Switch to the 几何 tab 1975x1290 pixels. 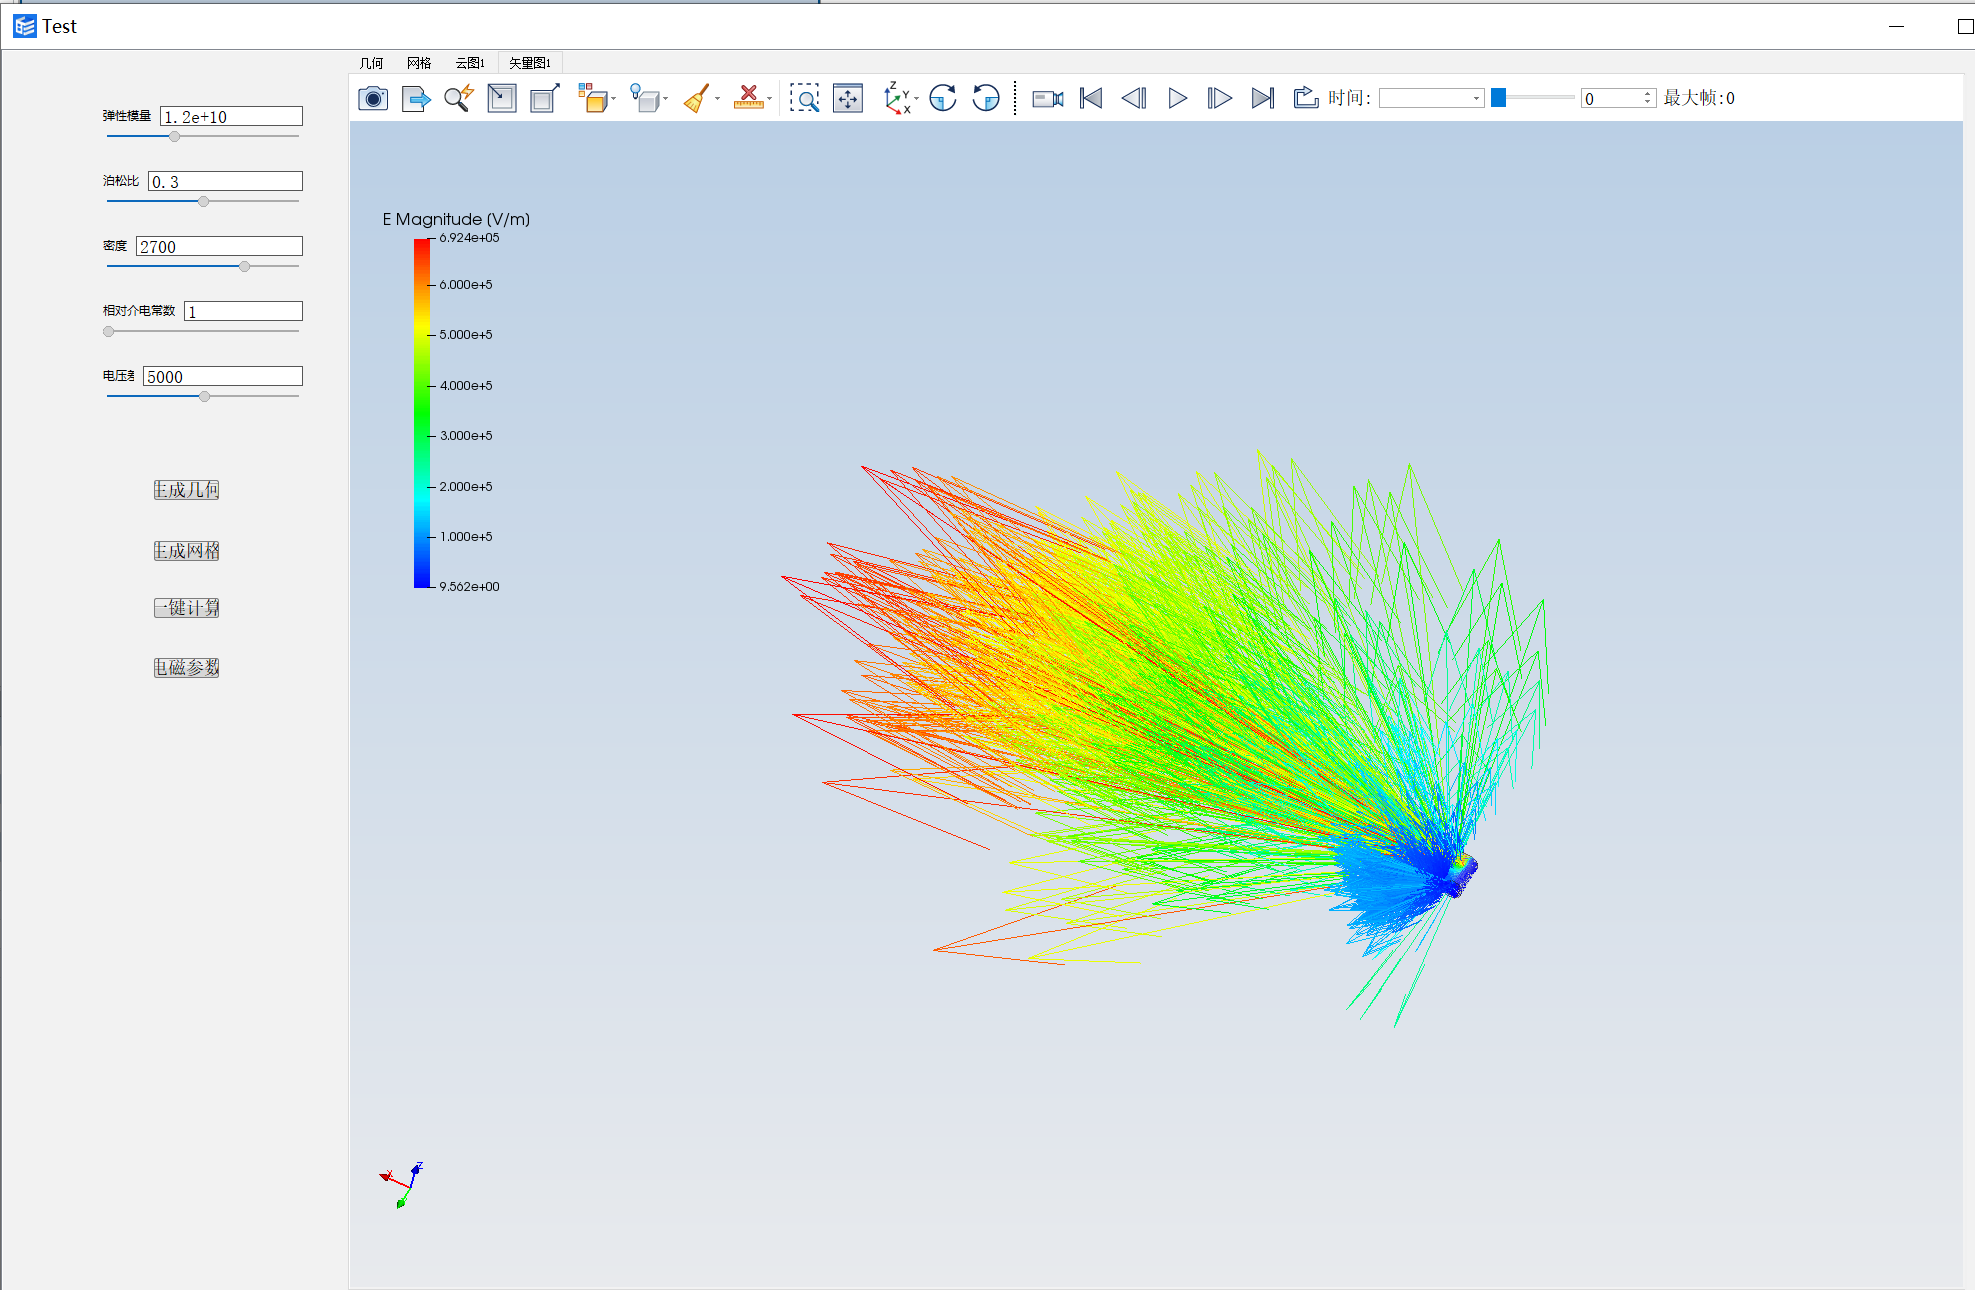[371, 63]
